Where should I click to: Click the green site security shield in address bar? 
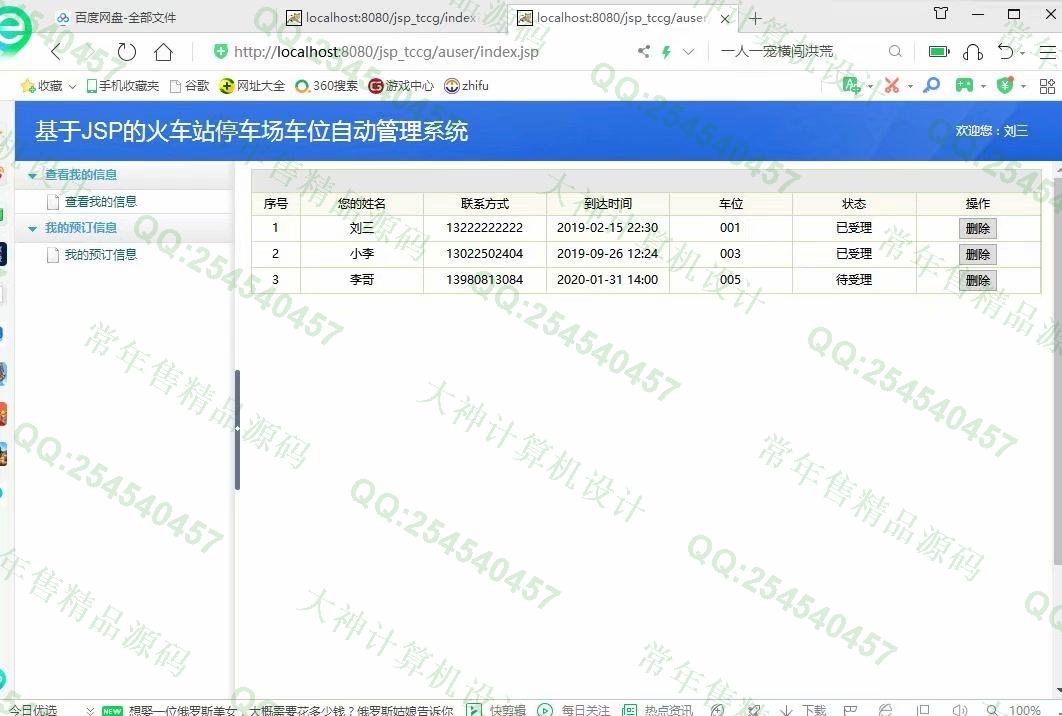pos(220,51)
